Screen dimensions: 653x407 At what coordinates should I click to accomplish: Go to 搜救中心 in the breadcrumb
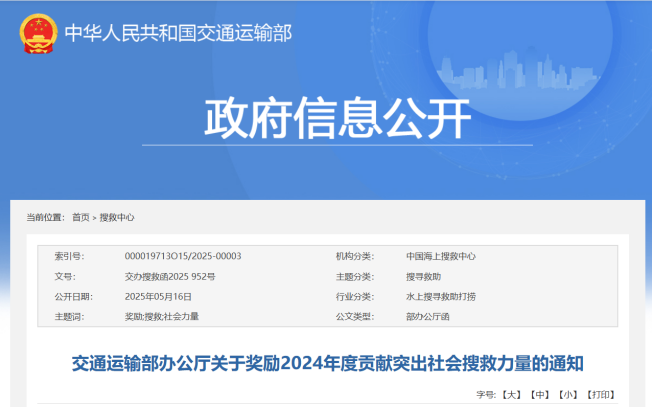[117, 217]
